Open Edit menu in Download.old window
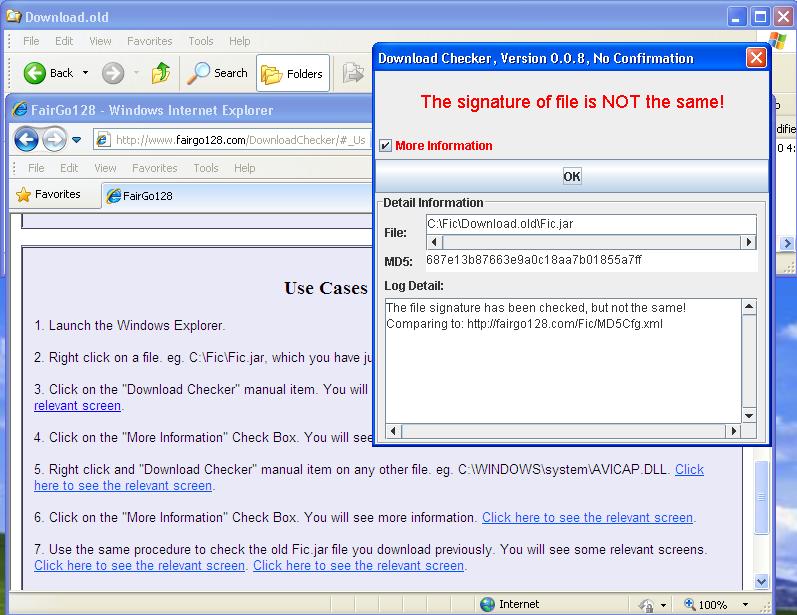Viewport: 797px width, 615px height. [x=64, y=41]
